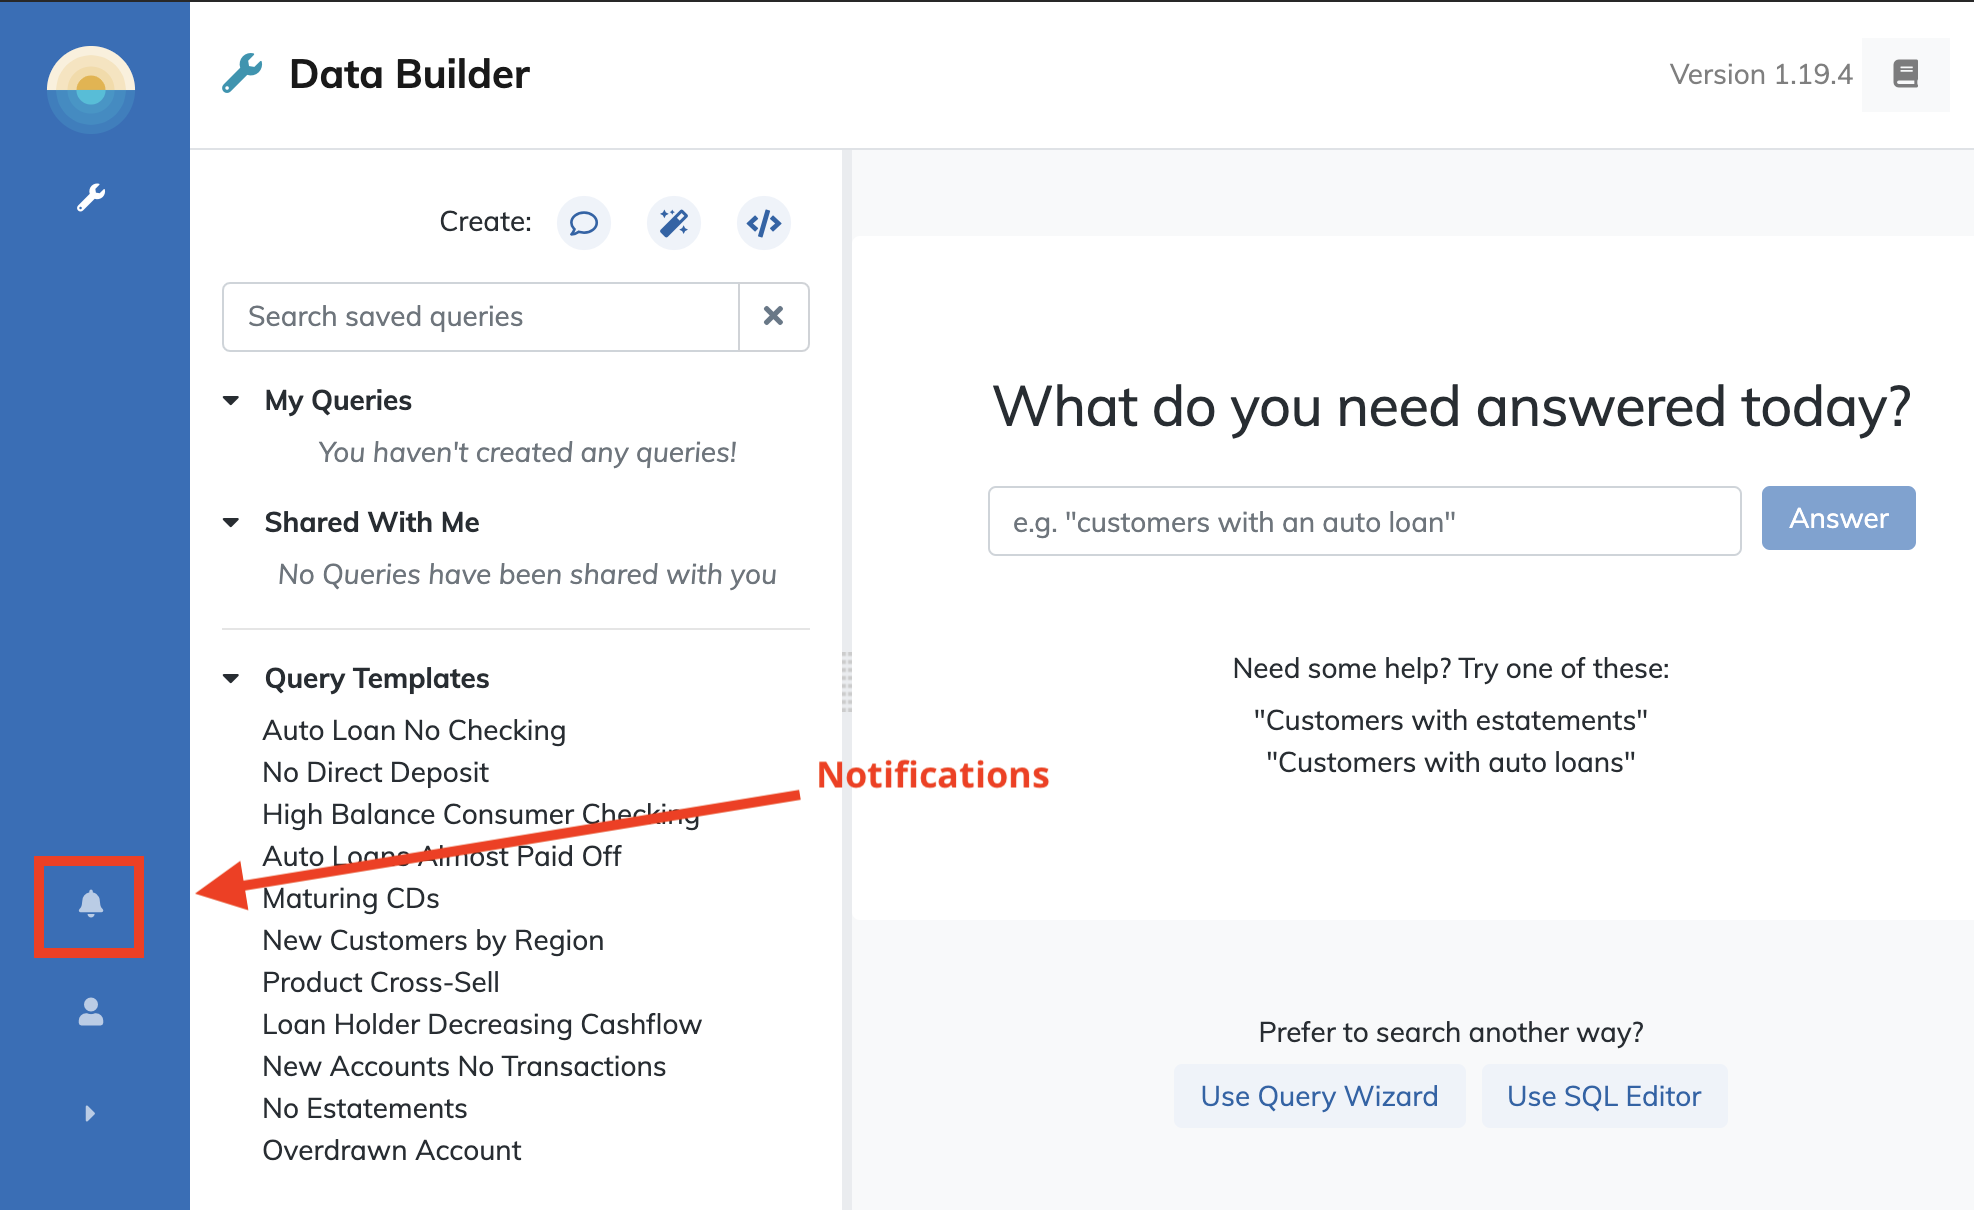Open Maturing CDs template

(351, 898)
